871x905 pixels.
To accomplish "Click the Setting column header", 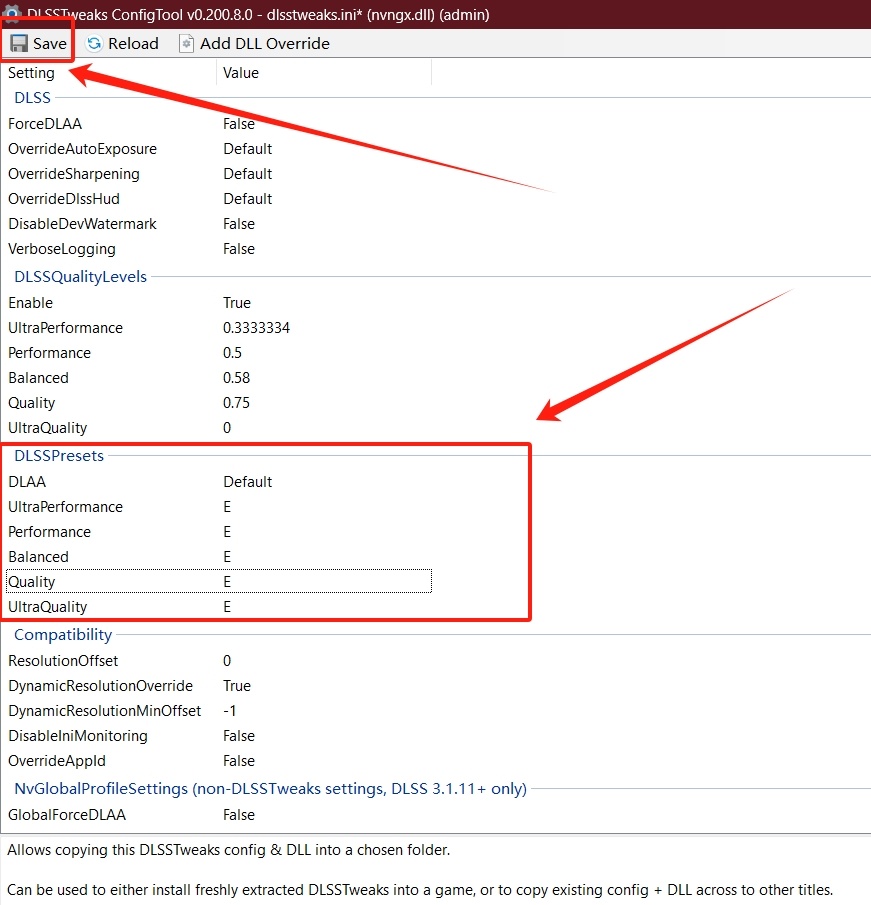I will coord(31,73).
